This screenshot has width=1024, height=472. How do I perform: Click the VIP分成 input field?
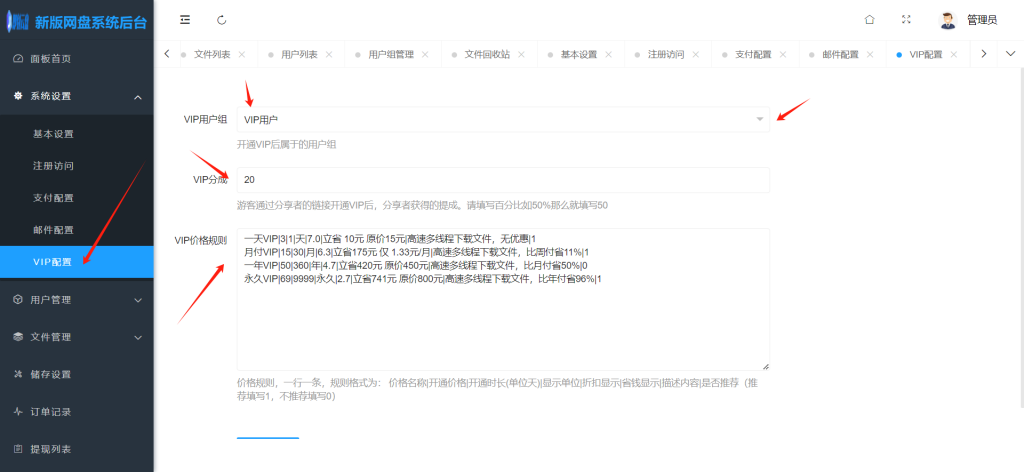point(503,180)
